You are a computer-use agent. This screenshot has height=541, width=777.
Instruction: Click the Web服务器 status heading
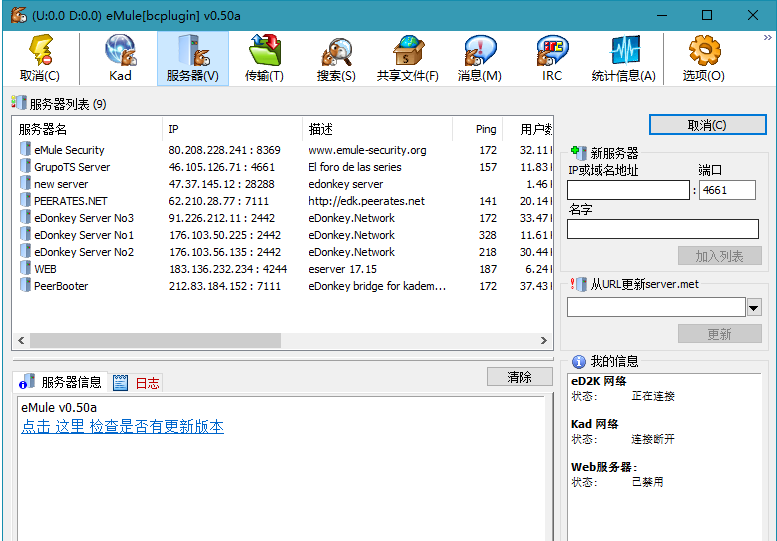[x=604, y=467]
